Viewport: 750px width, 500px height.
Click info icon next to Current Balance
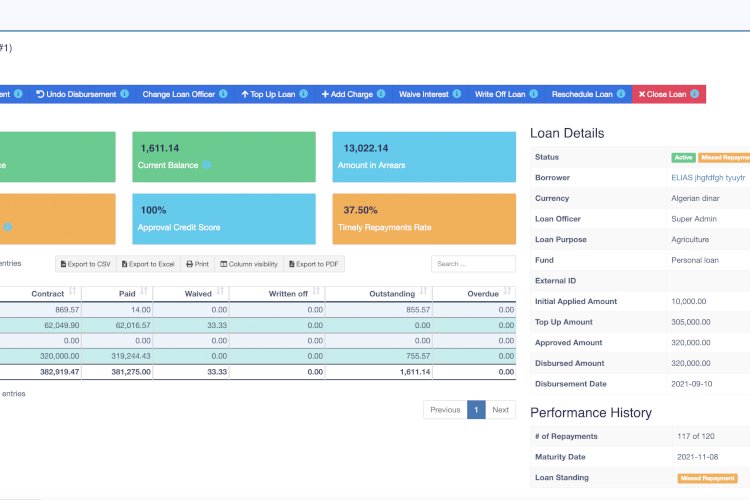point(207,165)
